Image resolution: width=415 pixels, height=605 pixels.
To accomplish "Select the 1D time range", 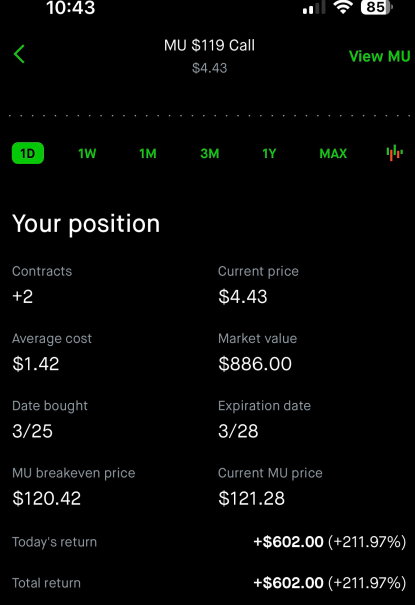I will pyautogui.click(x=28, y=153).
